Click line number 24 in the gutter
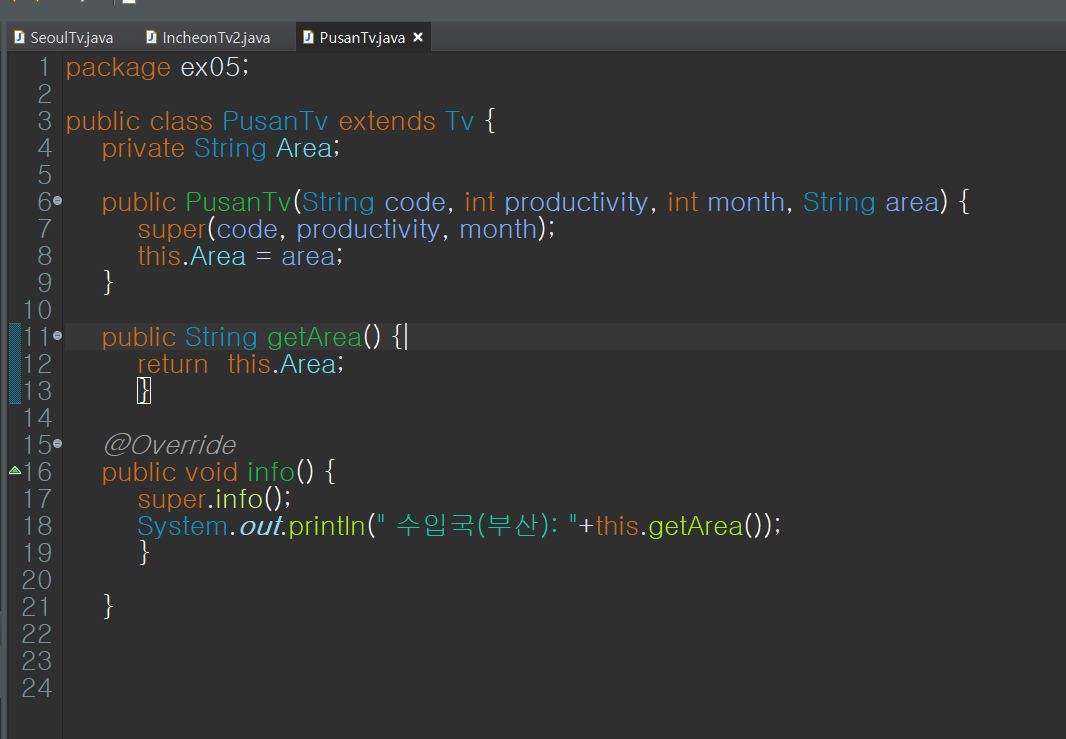Viewport: 1066px width, 739px height. click(37, 688)
